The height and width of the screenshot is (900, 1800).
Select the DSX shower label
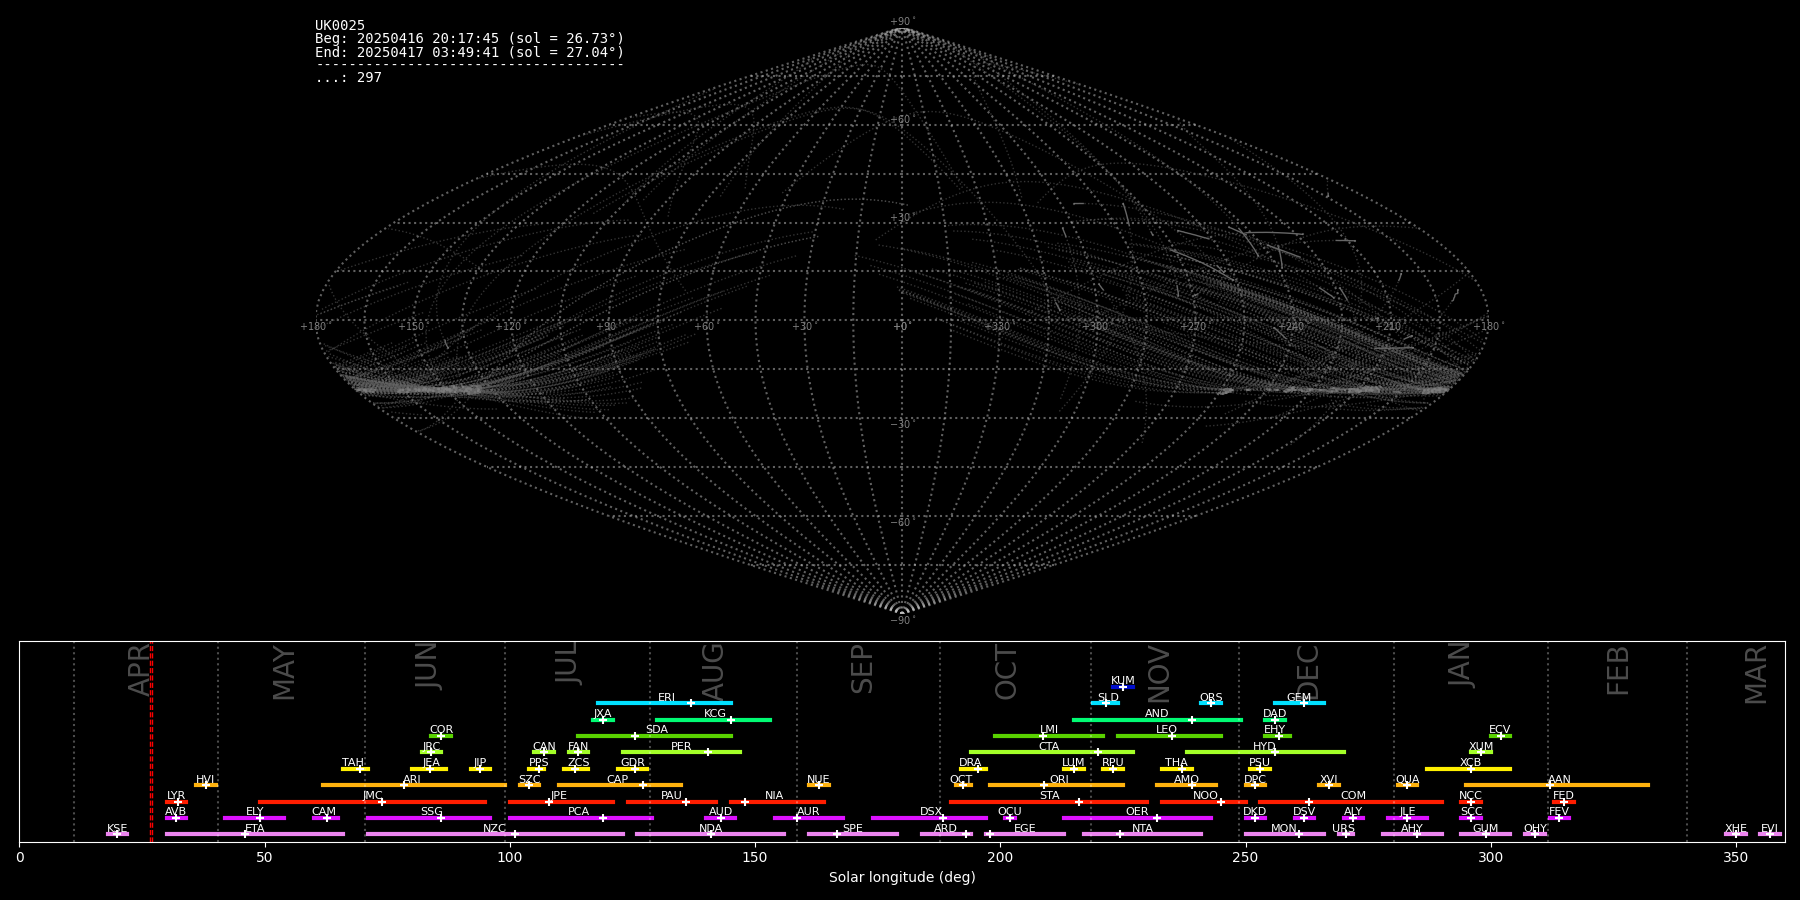point(932,812)
